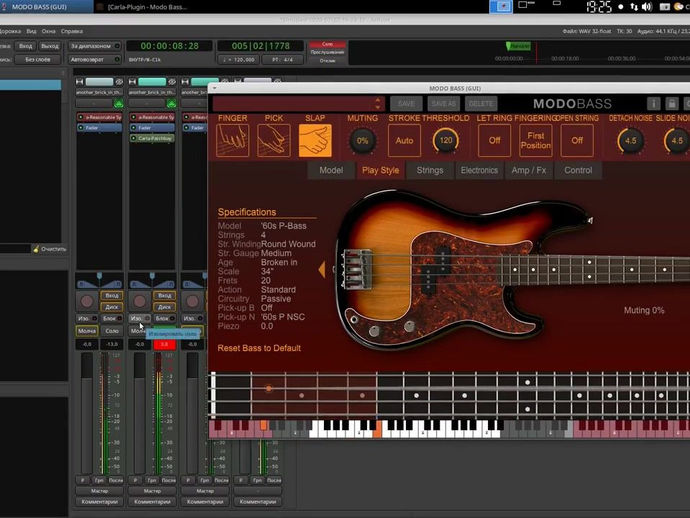Click the SAVE AS button
The image size is (690, 518).
click(444, 104)
